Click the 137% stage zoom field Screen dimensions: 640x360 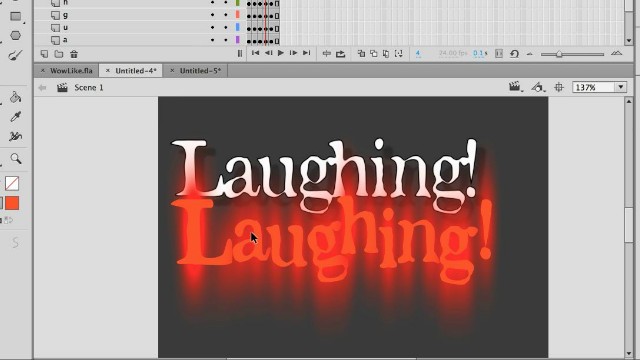coord(594,87)
